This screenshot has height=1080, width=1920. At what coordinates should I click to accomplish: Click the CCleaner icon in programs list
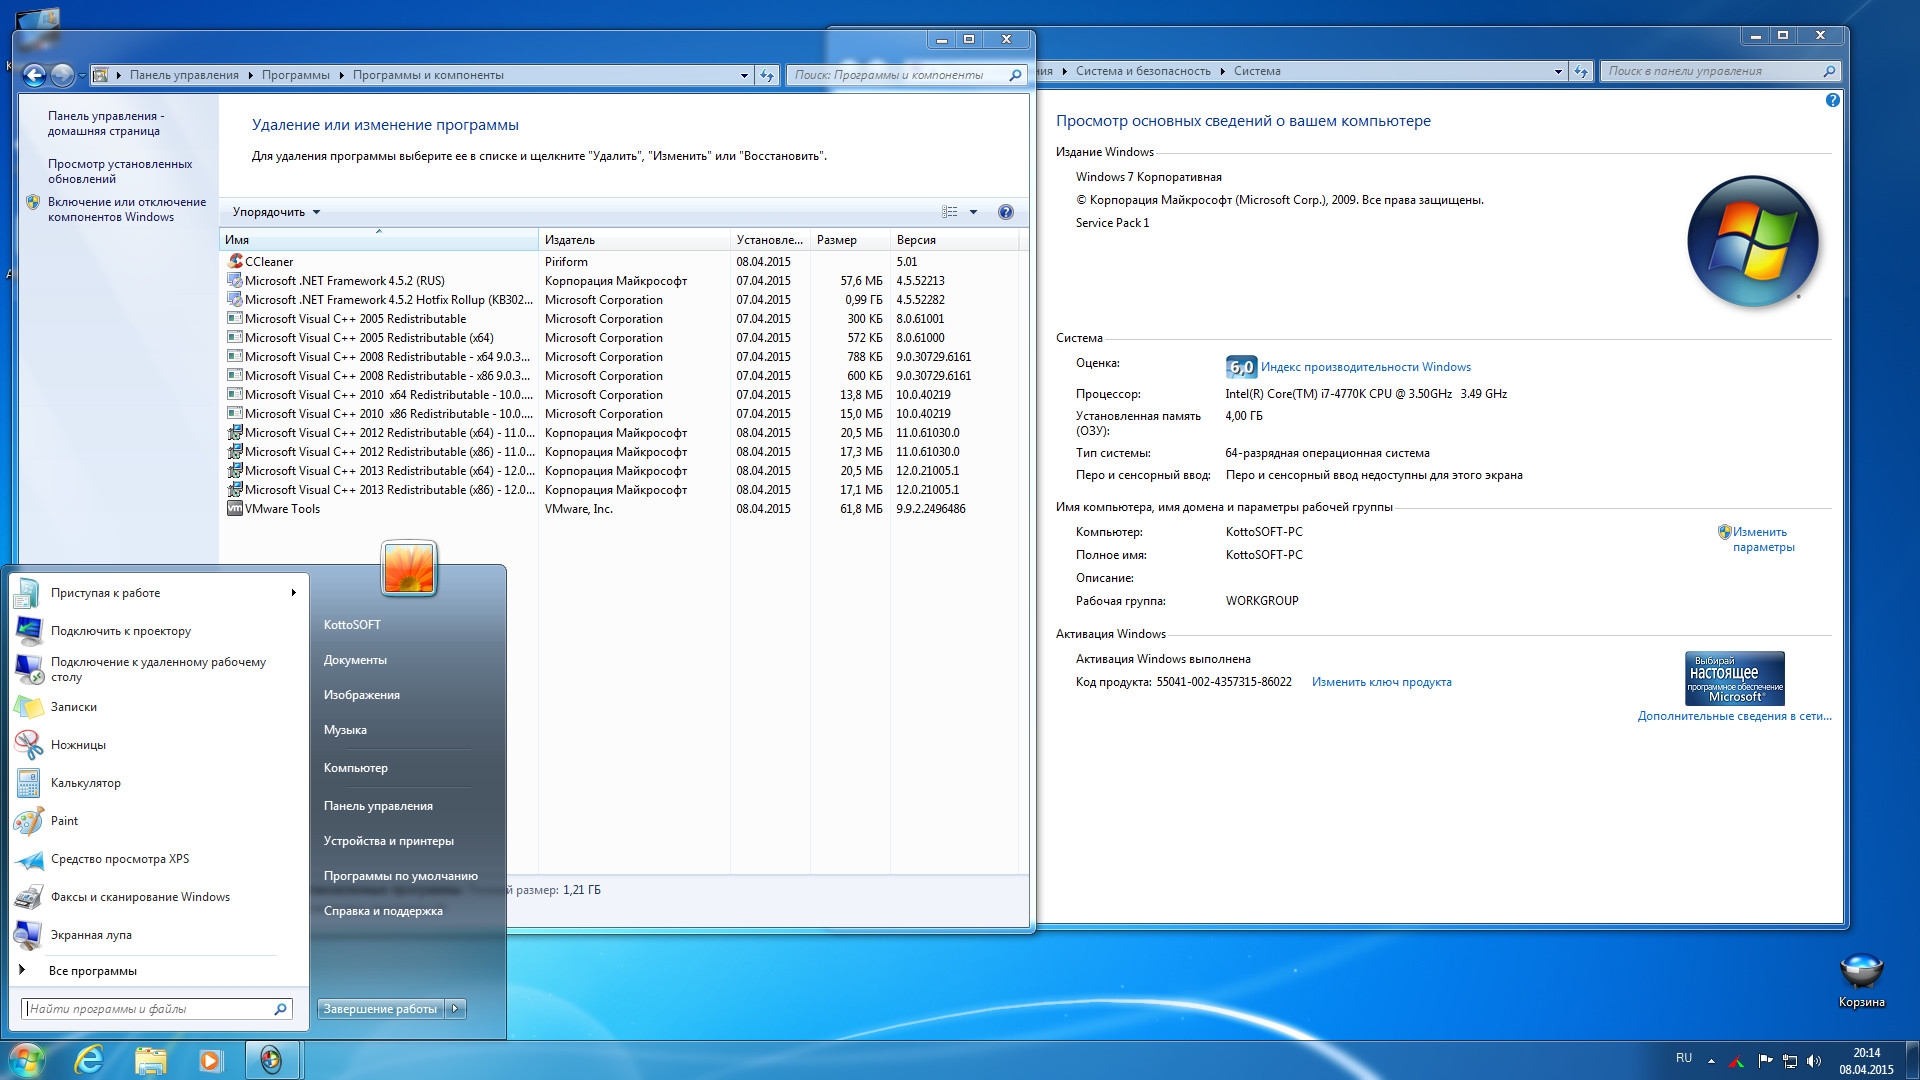(x=235, y=261)
